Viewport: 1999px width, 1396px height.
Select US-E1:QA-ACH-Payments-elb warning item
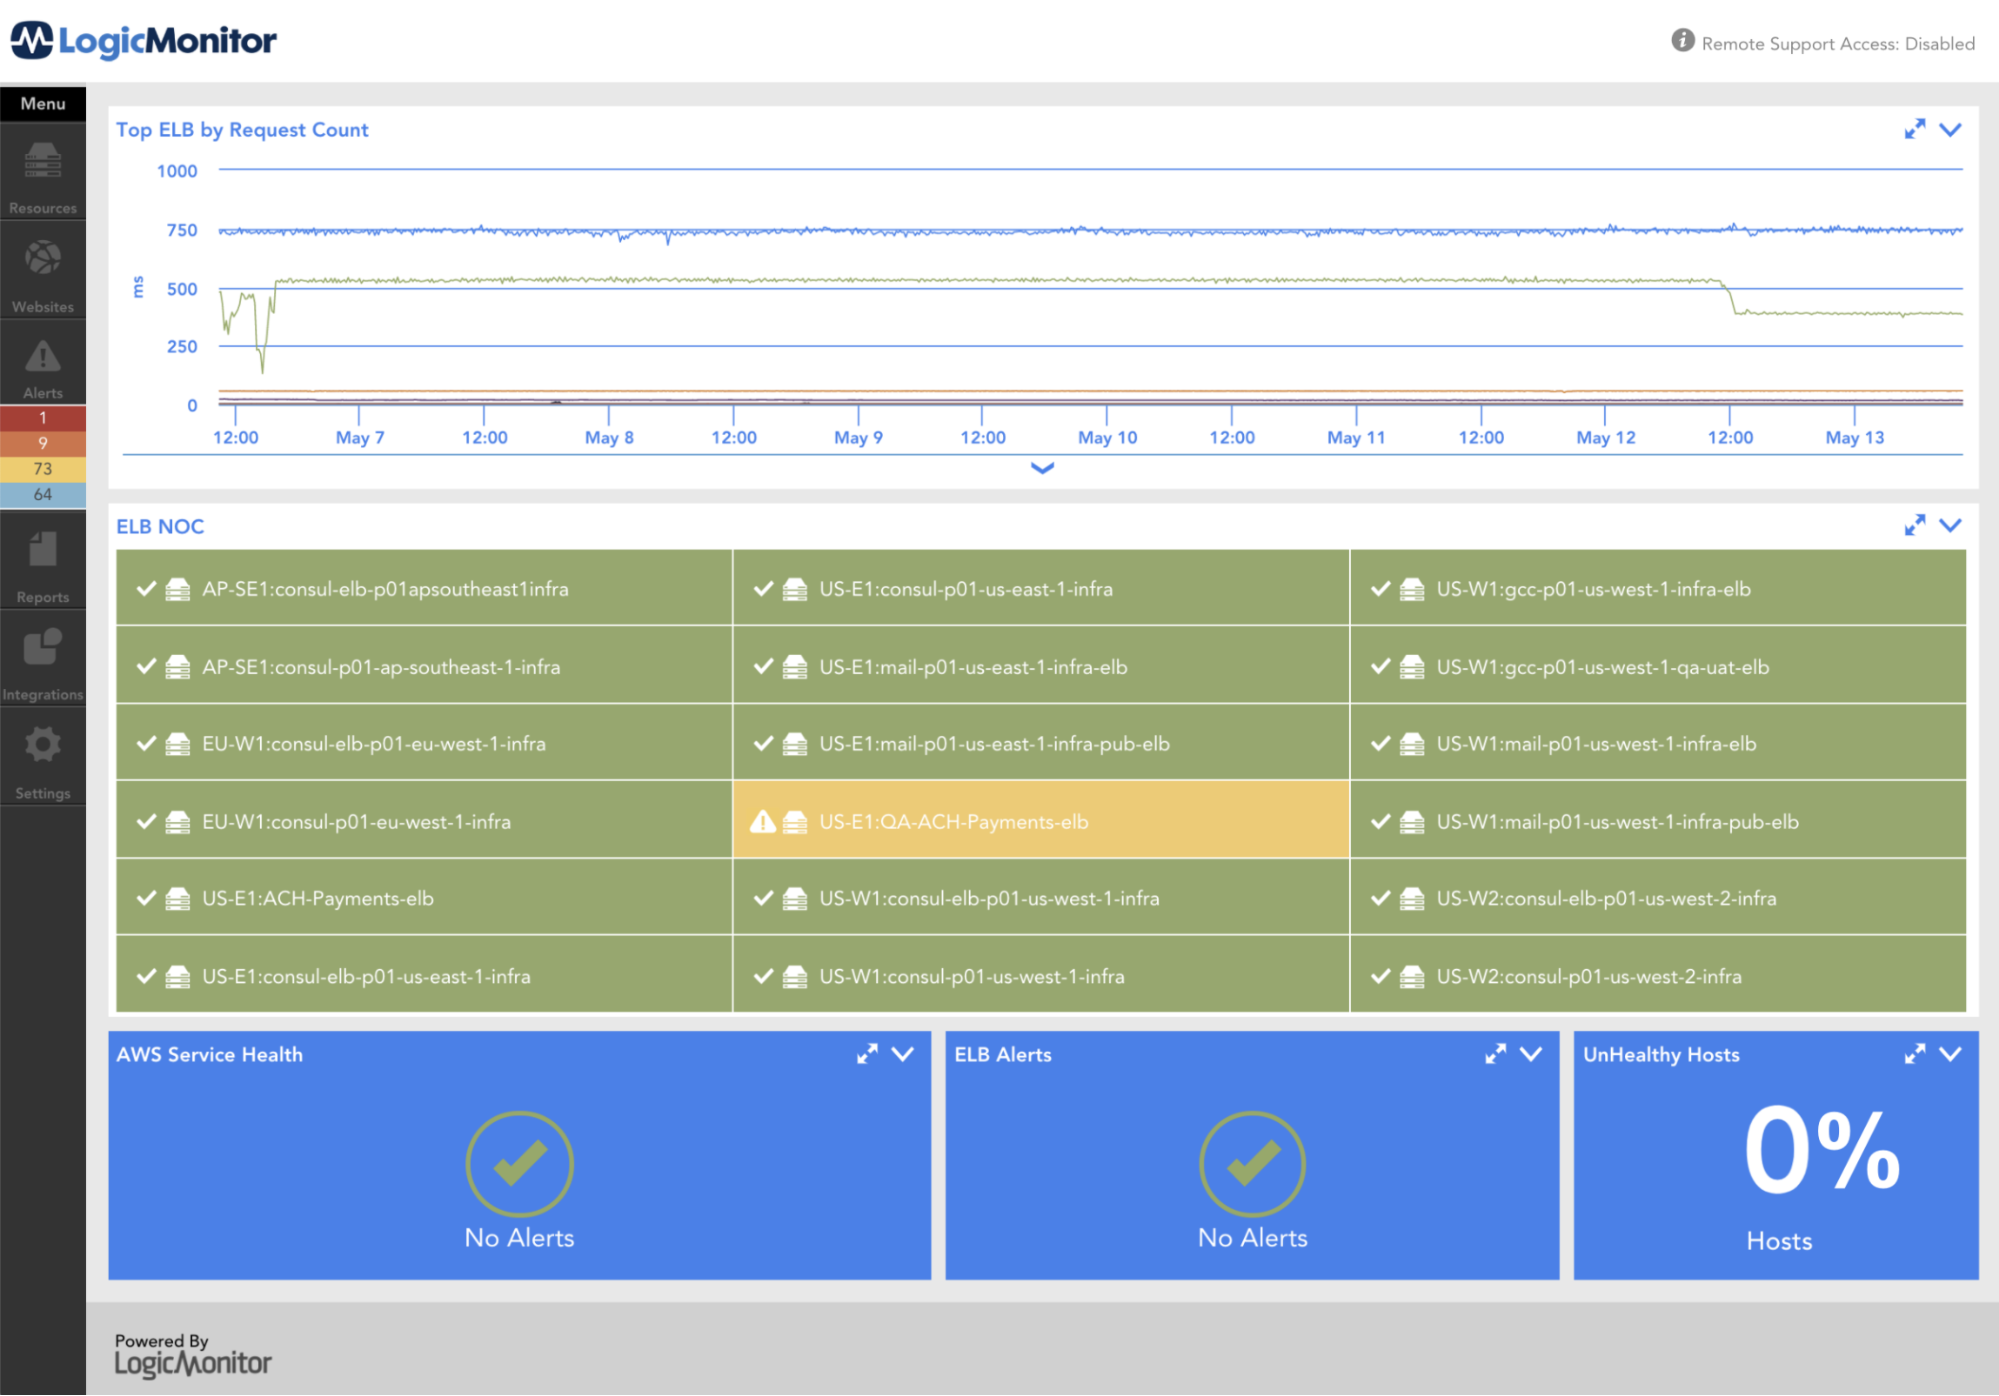tap(1041, 820)
